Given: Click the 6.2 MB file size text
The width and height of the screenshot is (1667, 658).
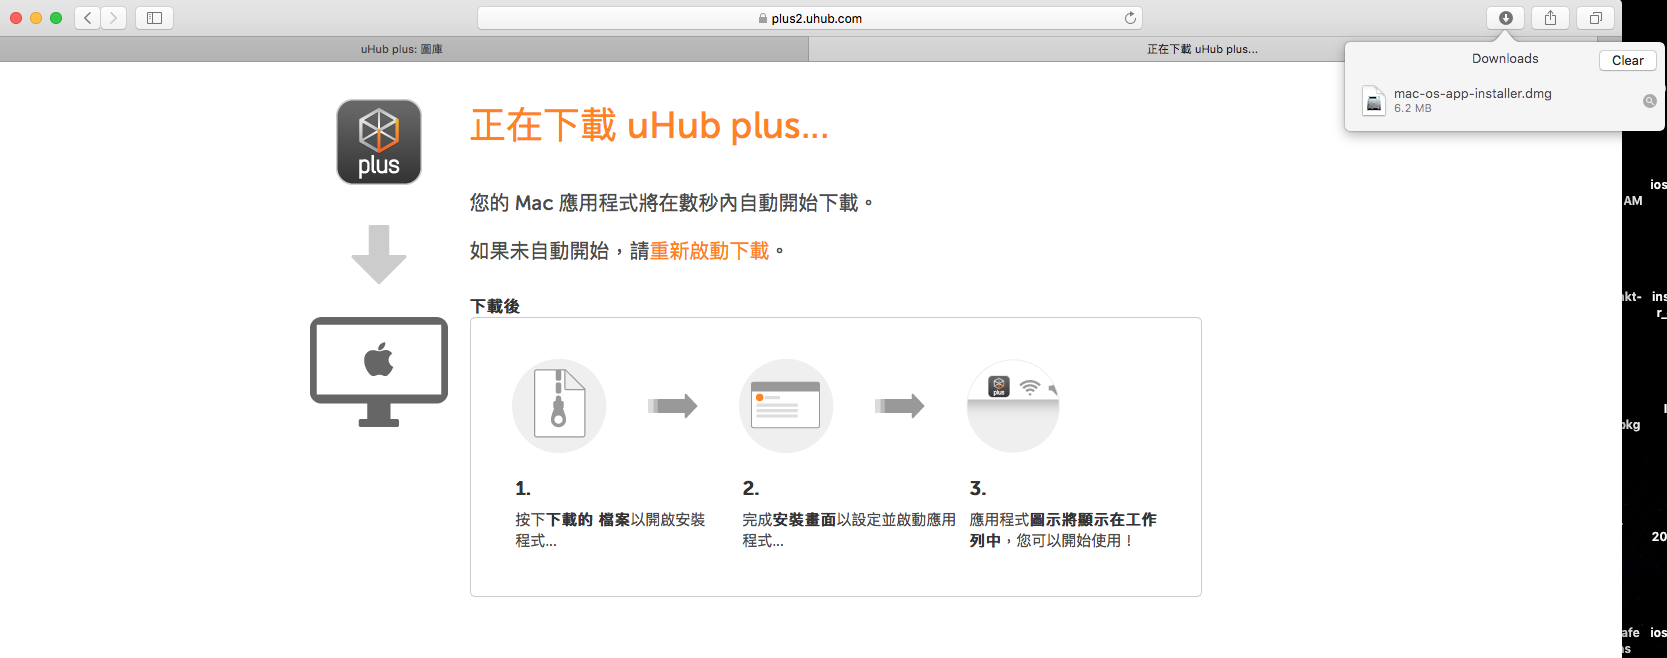Looking at the screenshot, I should pyautogui.click(x=1412, y=108).
